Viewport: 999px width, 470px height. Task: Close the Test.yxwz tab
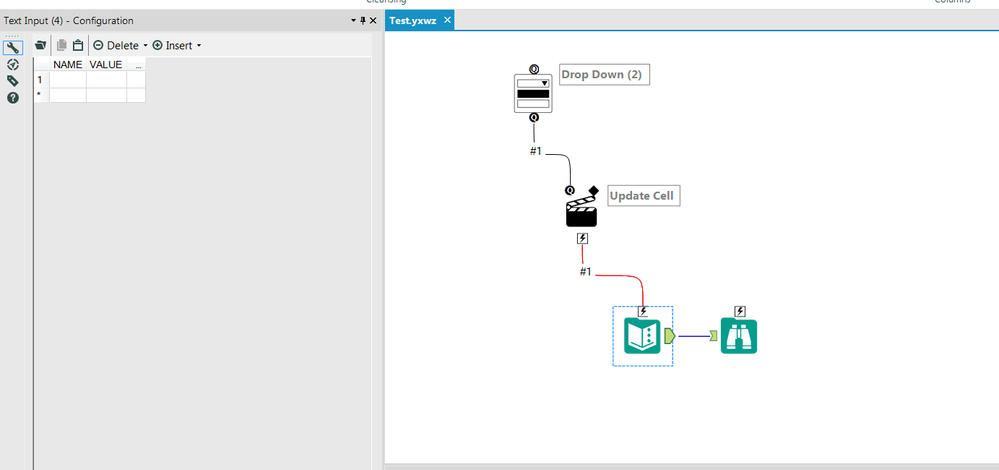[447, 20]
